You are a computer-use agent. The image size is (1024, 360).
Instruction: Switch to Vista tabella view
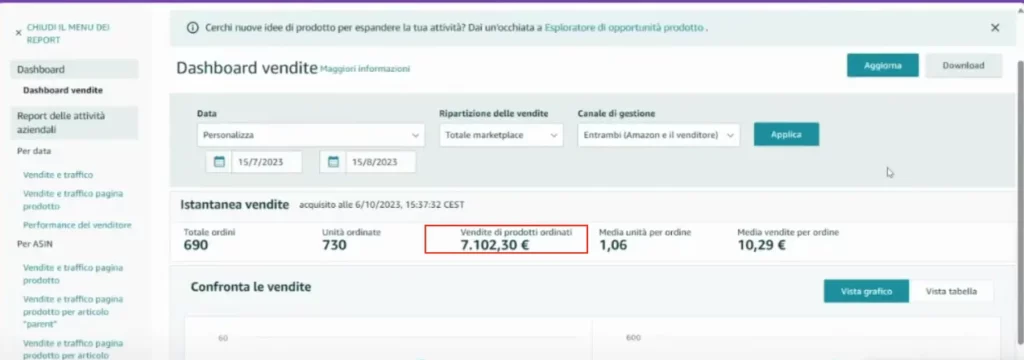951,291
